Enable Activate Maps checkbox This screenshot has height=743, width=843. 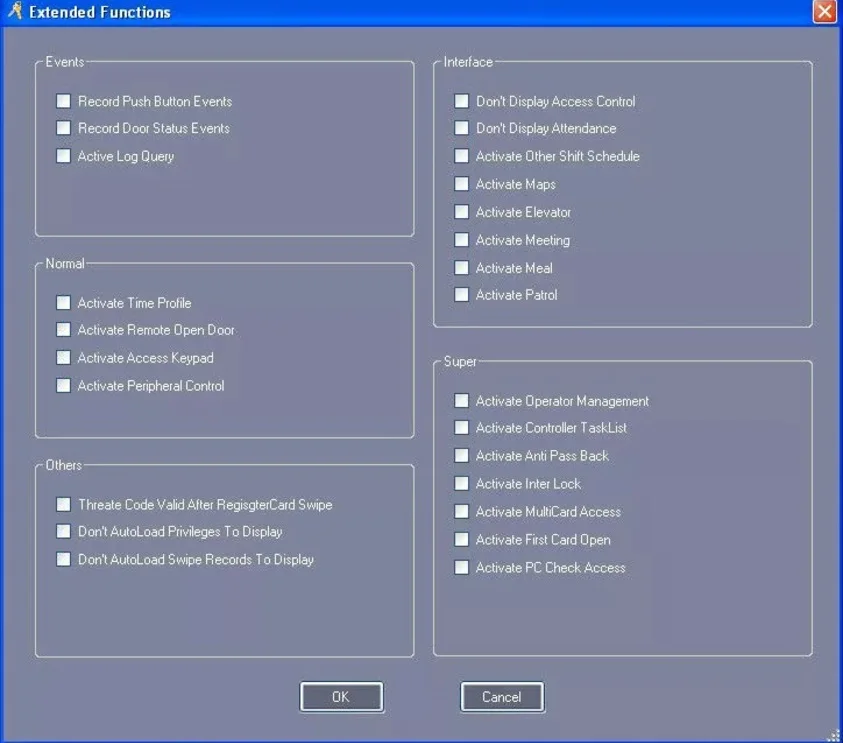[461, 184]
